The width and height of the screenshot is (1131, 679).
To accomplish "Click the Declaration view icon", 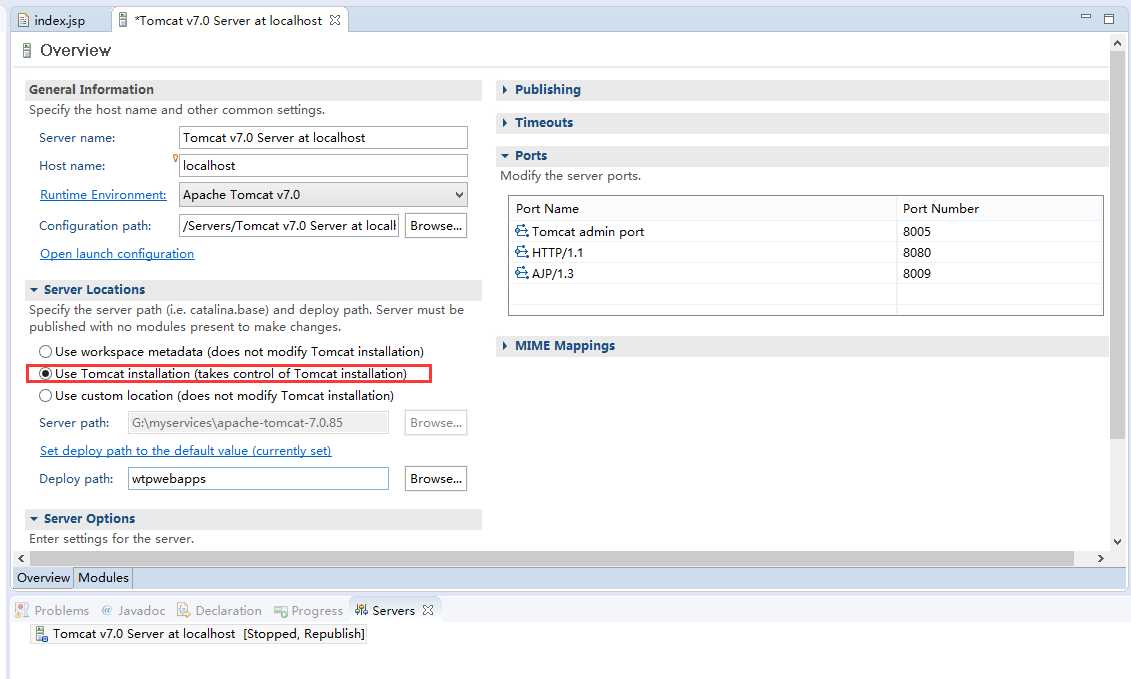I will click(x=183, y=610).
